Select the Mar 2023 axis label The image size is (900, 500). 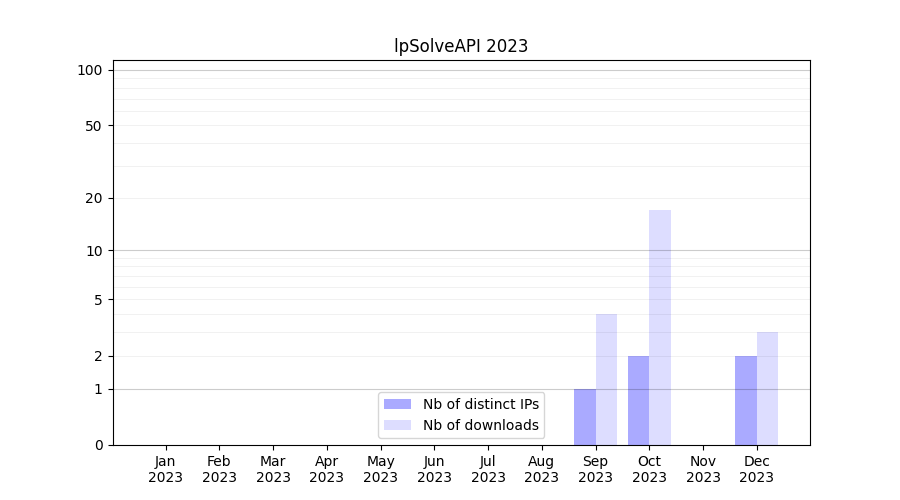273,469
